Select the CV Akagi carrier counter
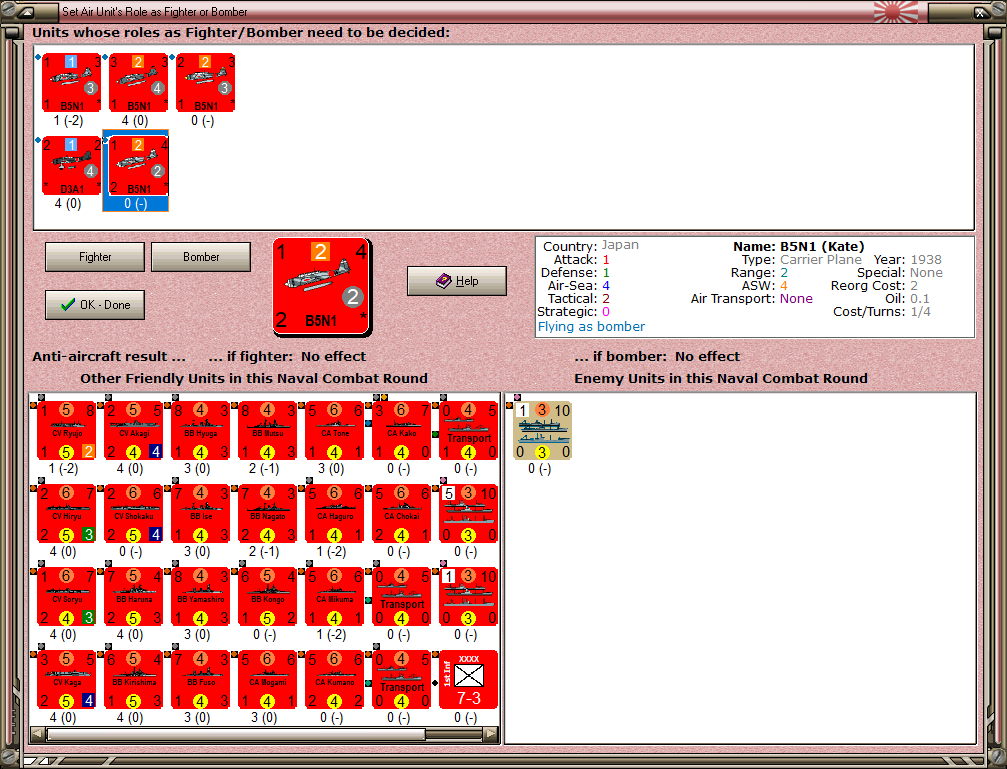This screenshot has height=769, width=1007. (x=134, y=430)
